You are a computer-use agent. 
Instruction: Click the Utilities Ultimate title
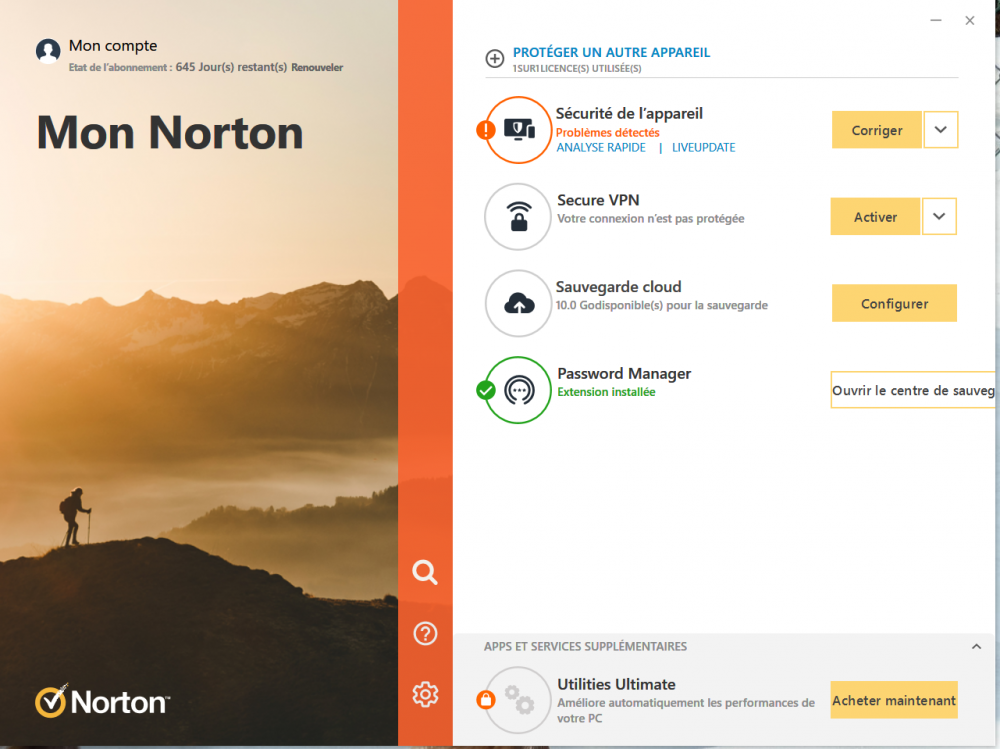tap(617, 685)
